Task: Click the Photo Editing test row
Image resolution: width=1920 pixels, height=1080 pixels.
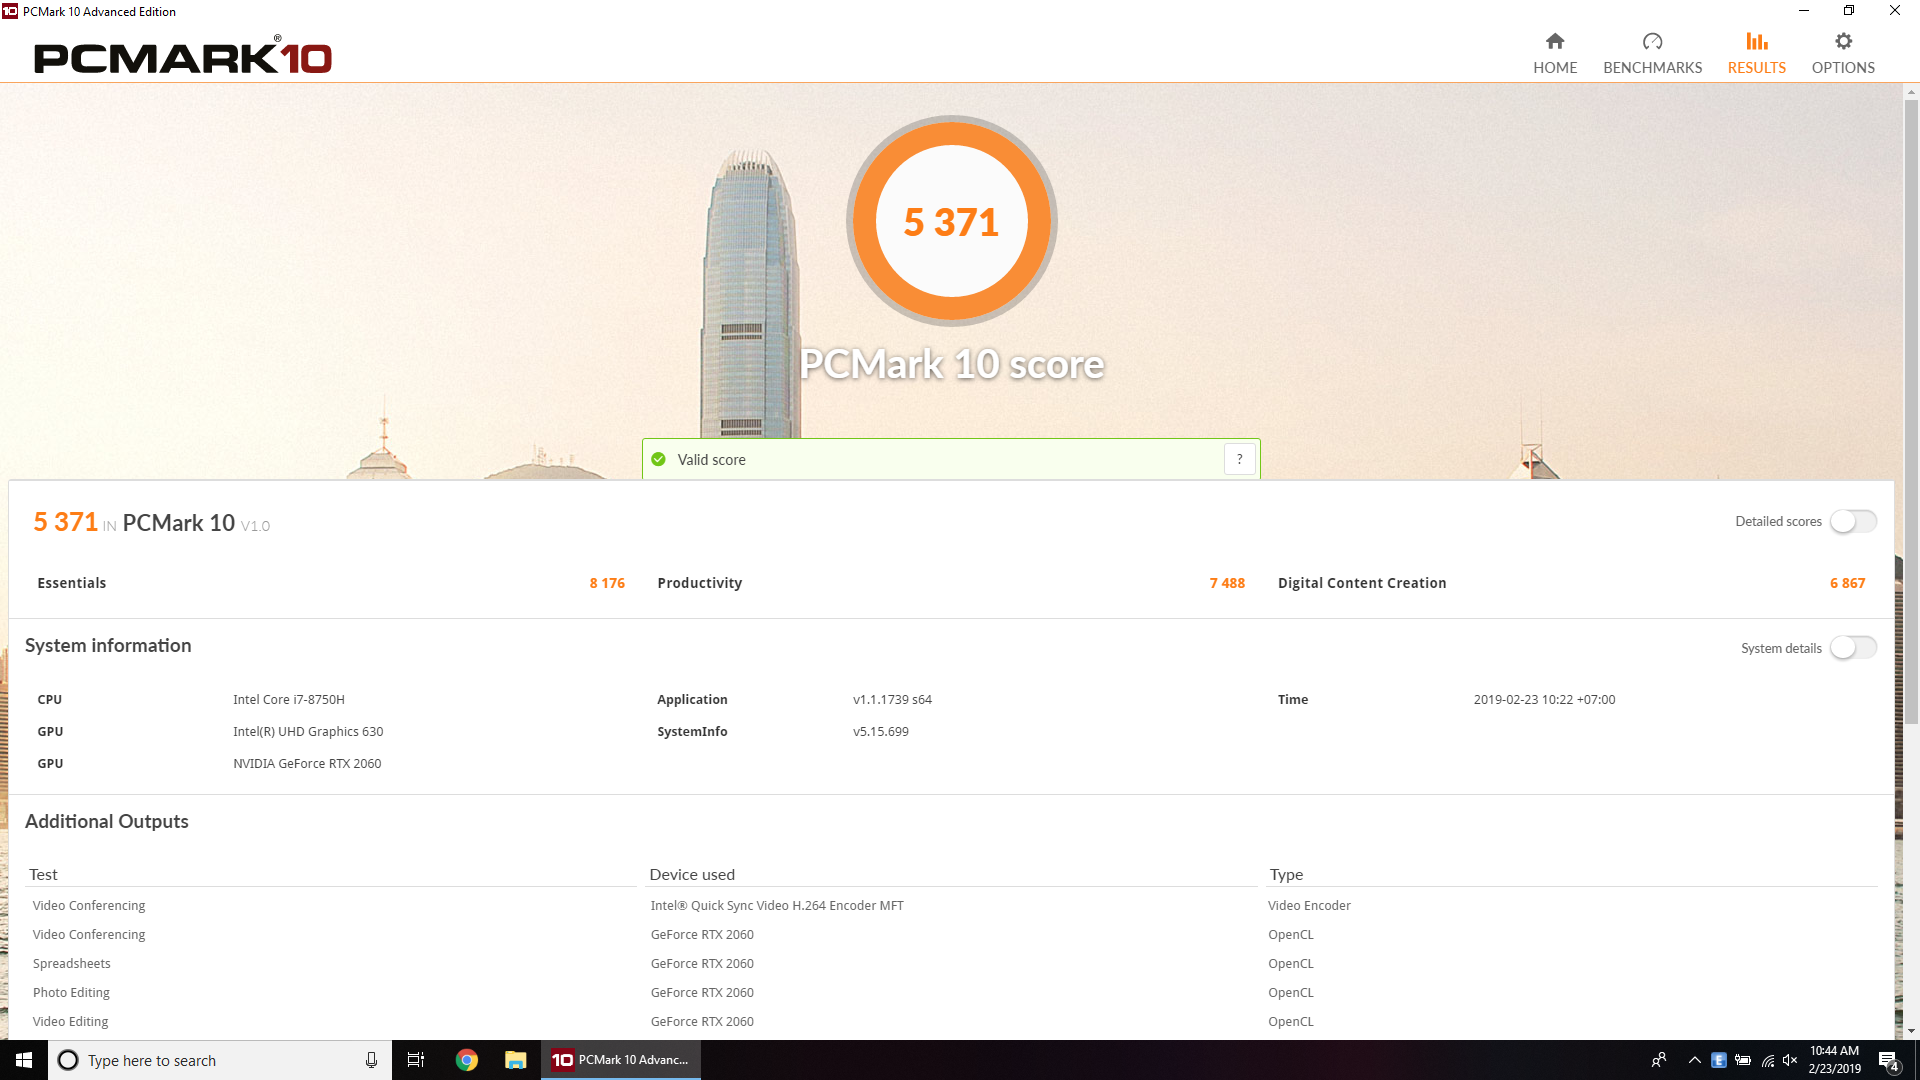Action: pyautogui.click(x=71, y=993)
